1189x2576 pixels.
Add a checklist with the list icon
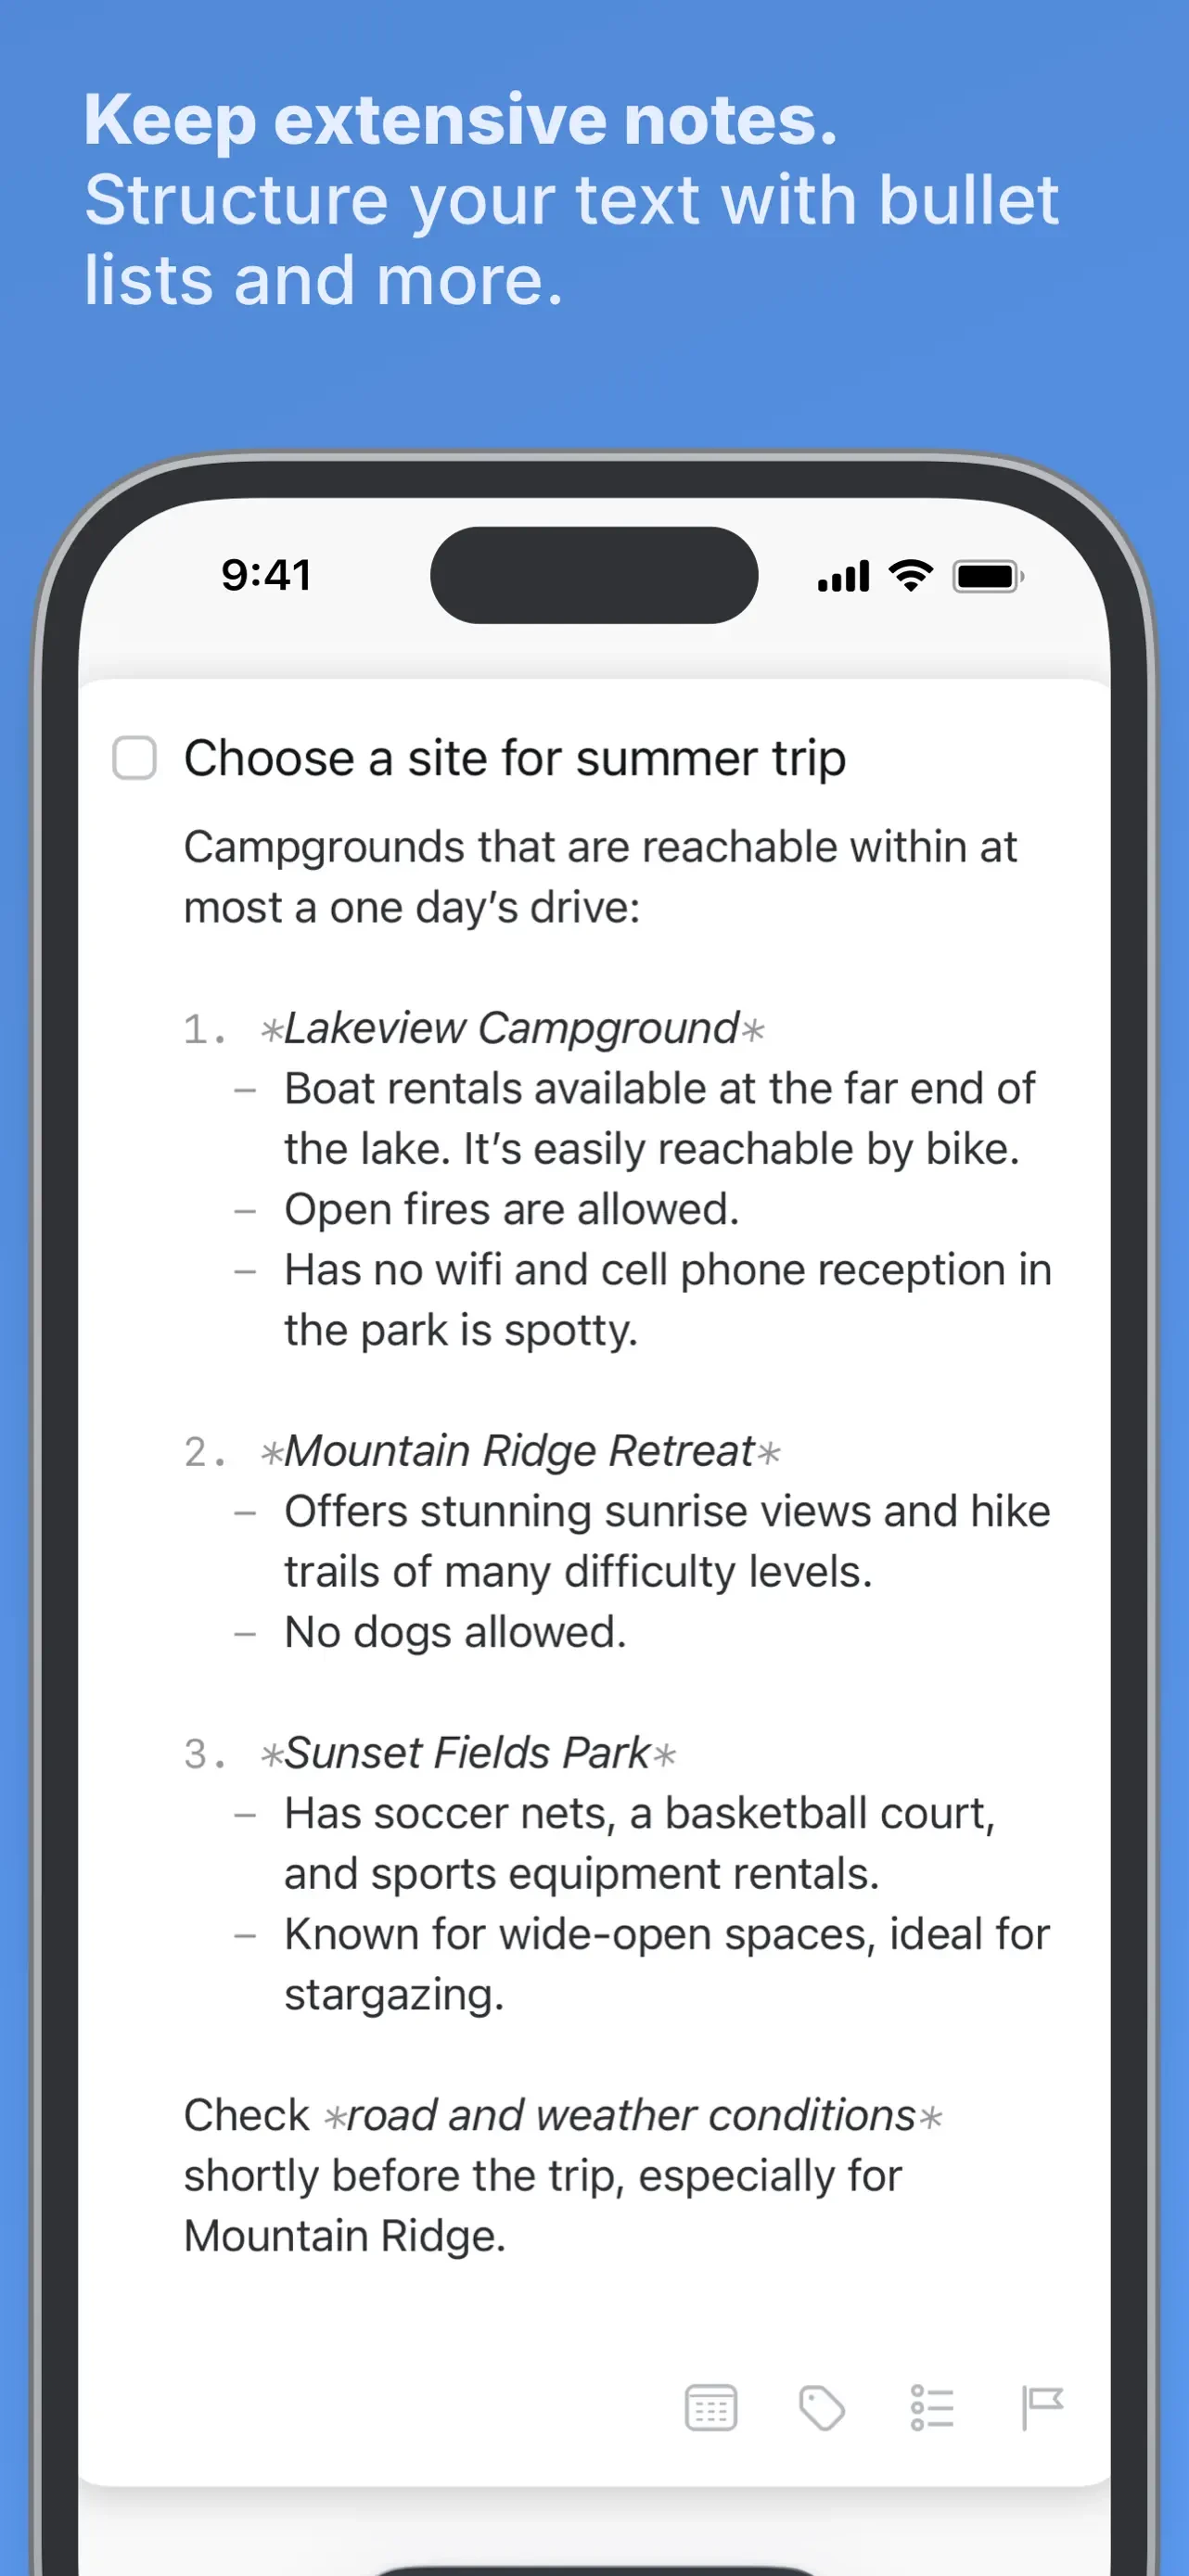pos(931,2408)
